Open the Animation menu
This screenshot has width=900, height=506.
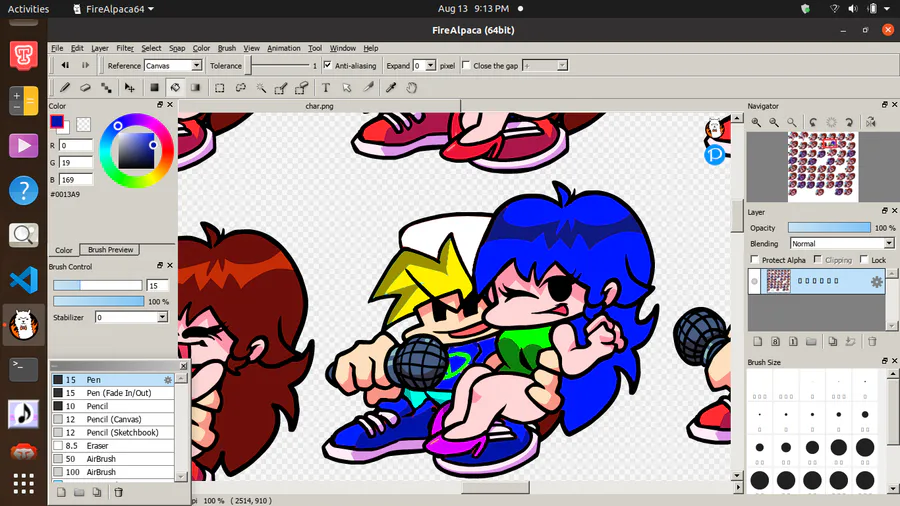click(284, 48)
